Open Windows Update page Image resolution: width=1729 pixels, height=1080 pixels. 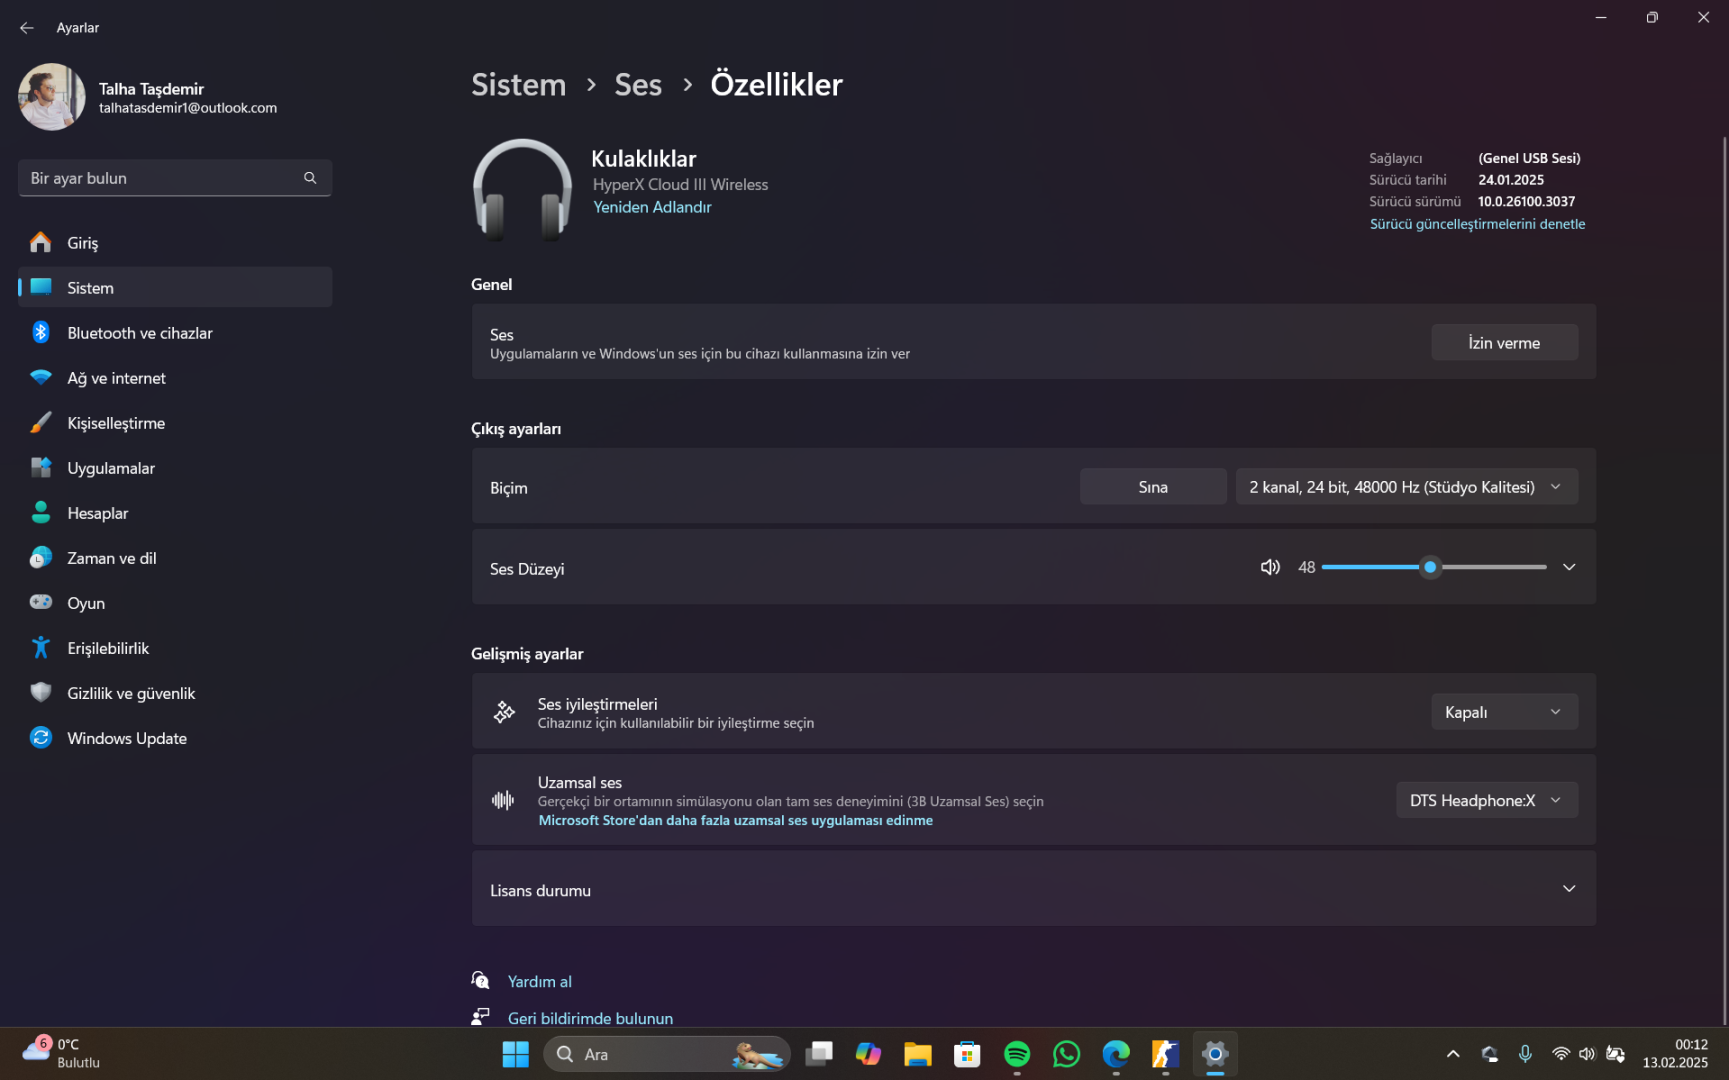click(175, 738)
